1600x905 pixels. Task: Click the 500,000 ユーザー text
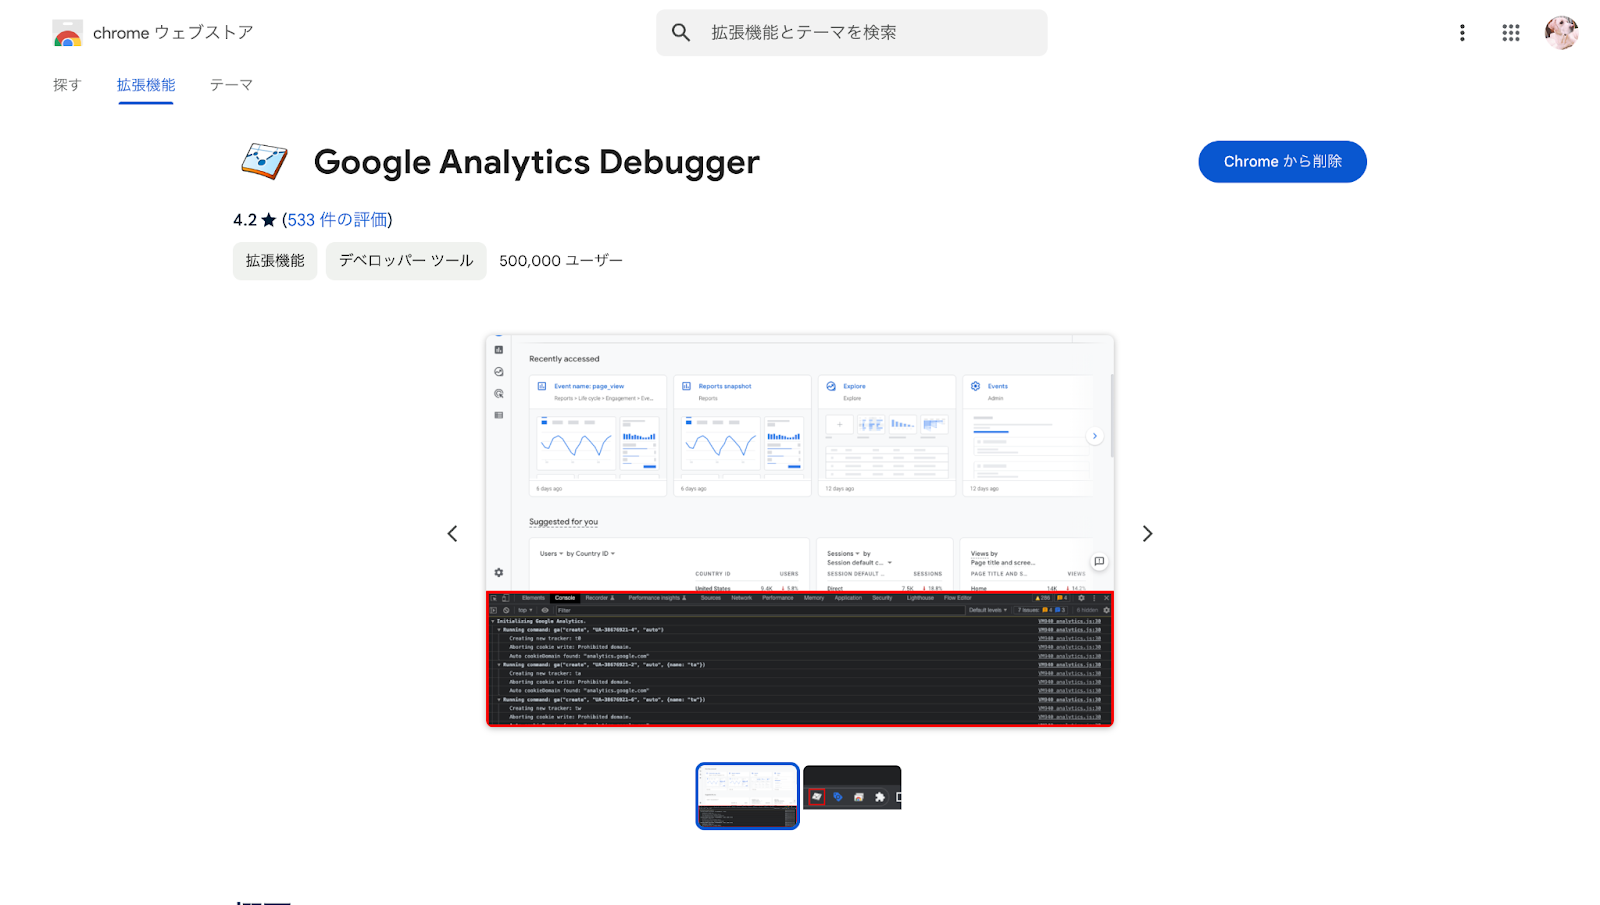coord(561,261)
